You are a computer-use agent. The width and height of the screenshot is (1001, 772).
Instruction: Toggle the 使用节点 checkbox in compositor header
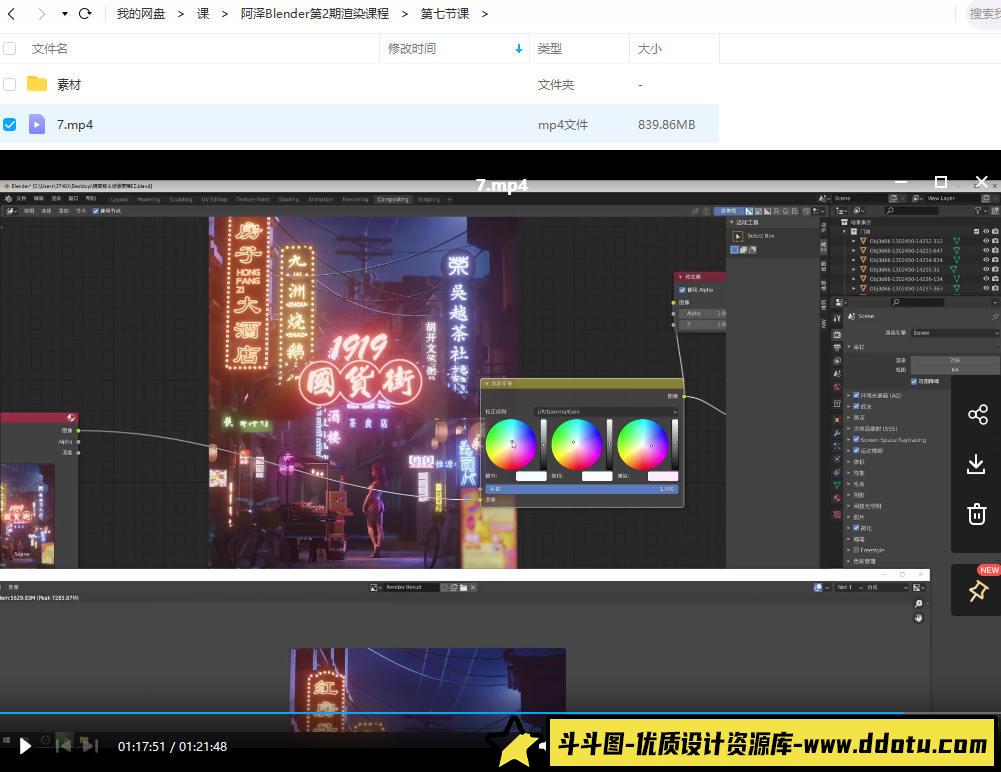click(96, 211)
